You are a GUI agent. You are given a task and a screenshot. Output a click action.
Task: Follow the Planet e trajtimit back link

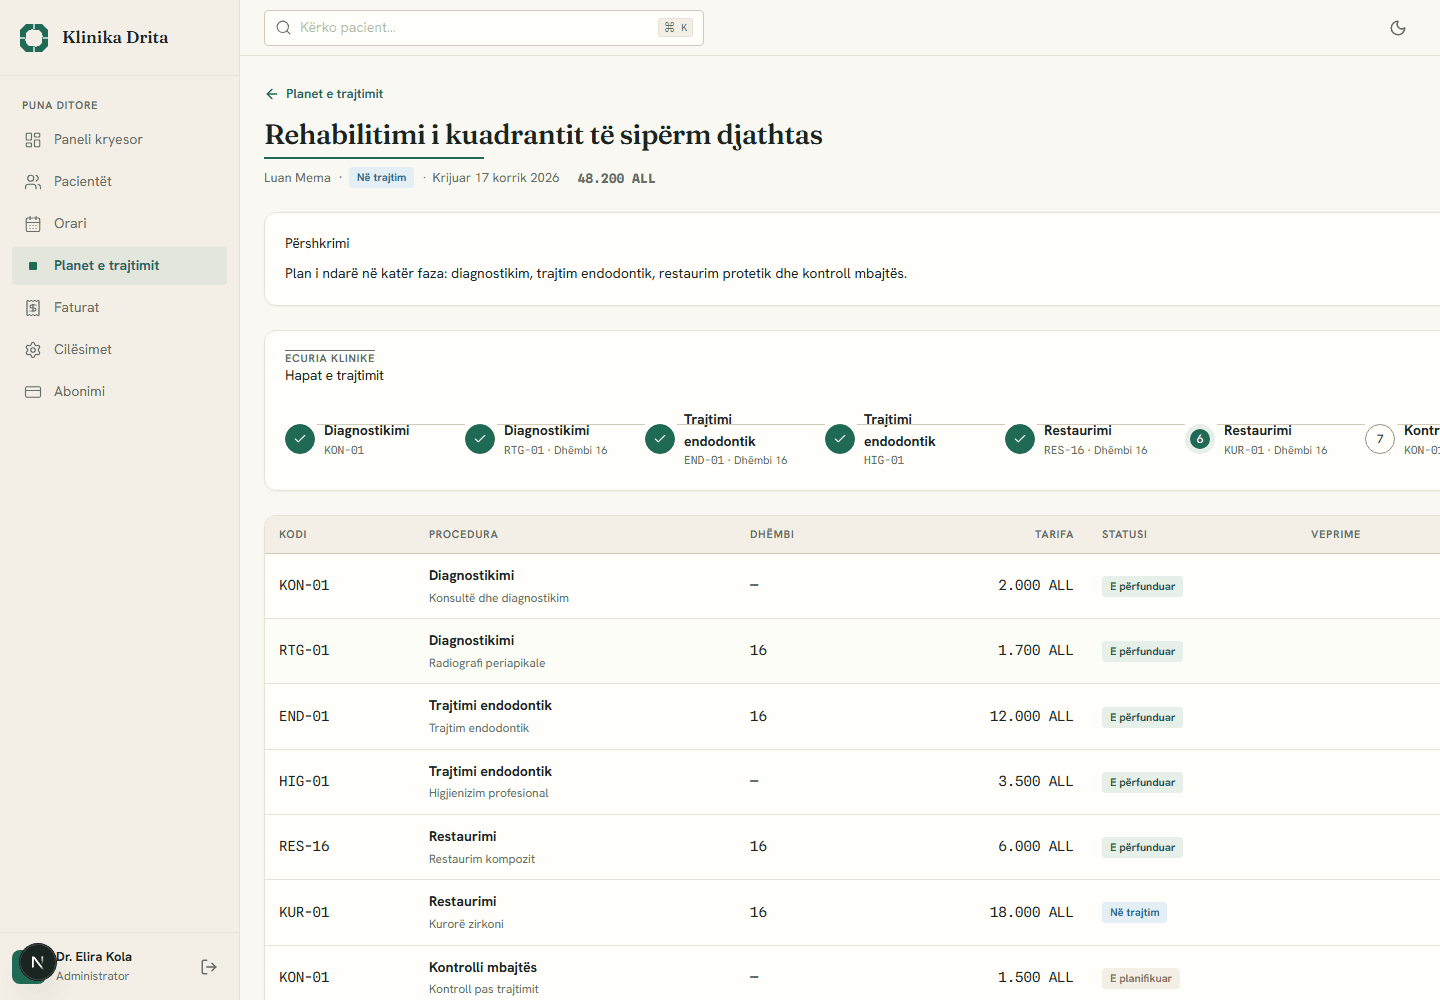(x=324, y=94)
